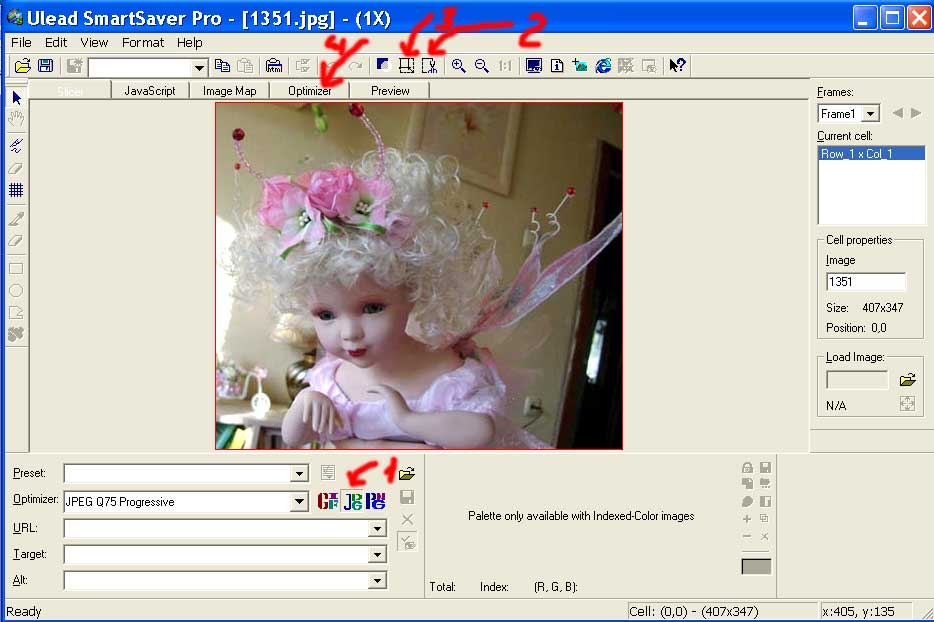Expand the URL dropdown list
The width and height of the screenshot is (934, 622).
pos(377,528)
